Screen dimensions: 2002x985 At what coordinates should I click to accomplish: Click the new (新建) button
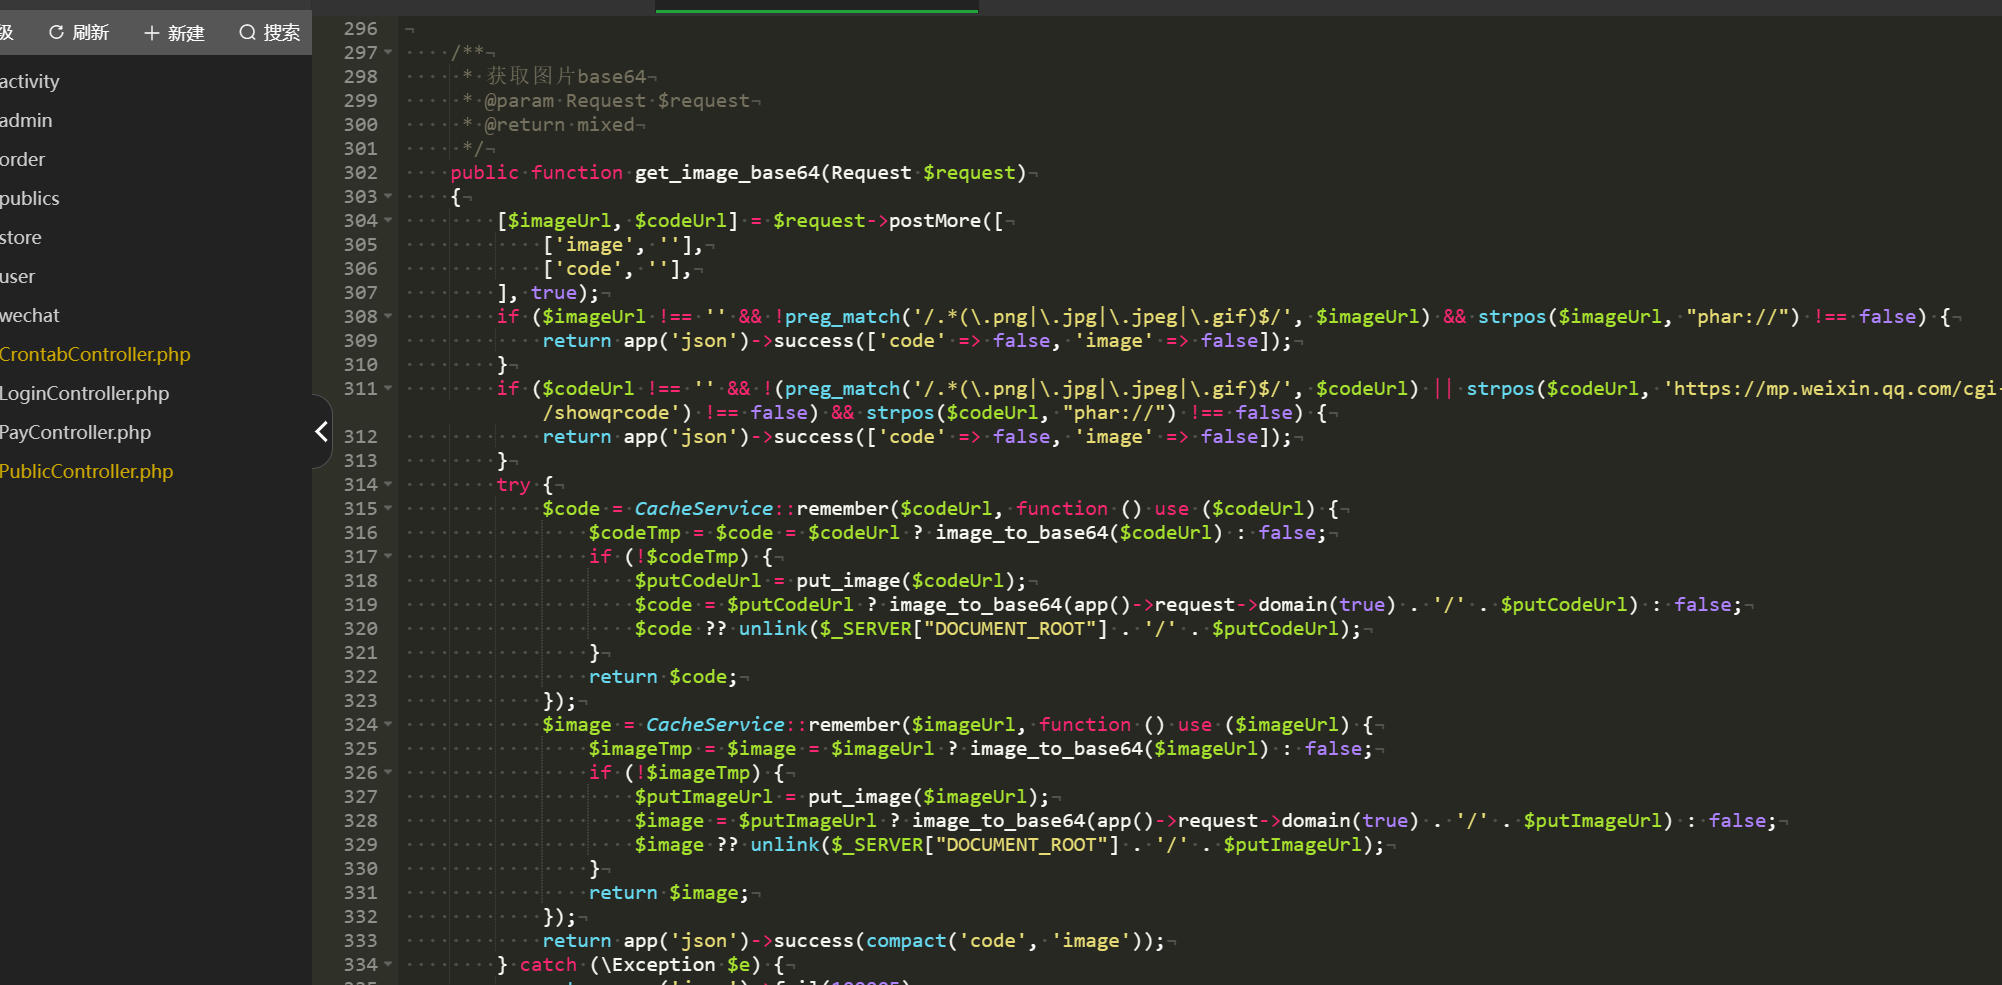coord(174,33)
